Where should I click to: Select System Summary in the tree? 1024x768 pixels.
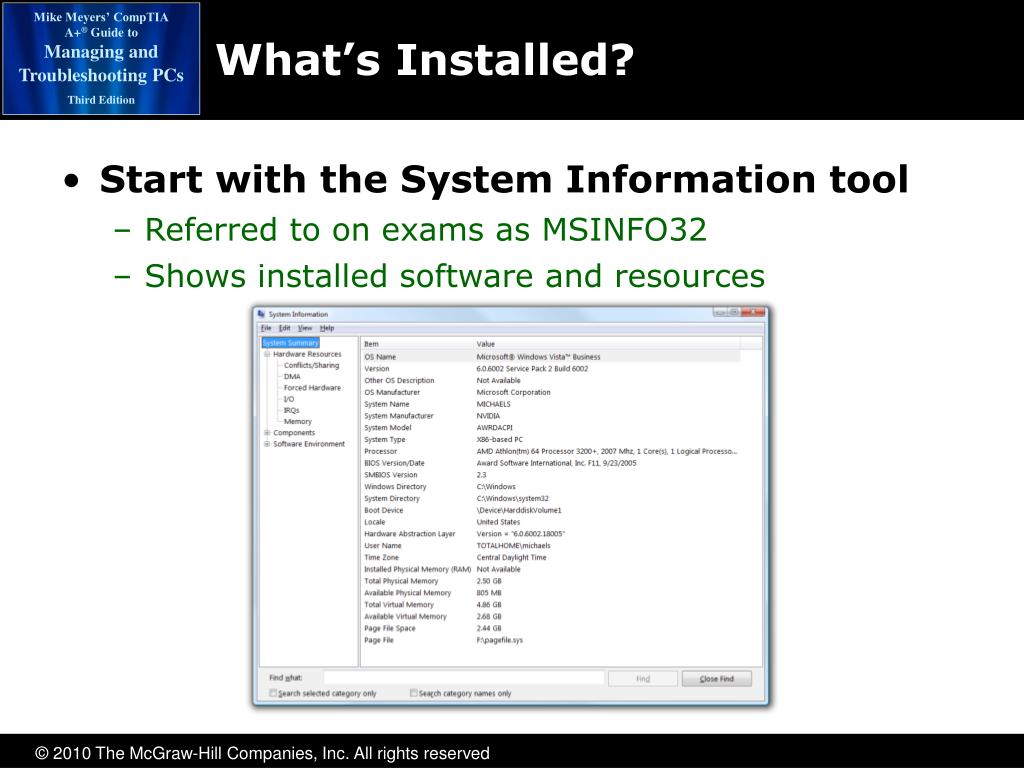291,343
